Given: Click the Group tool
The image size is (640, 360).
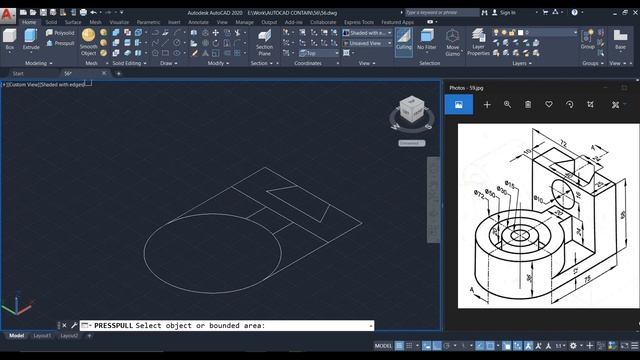Looking at the screenshot, I should click(x=587, y=40).
